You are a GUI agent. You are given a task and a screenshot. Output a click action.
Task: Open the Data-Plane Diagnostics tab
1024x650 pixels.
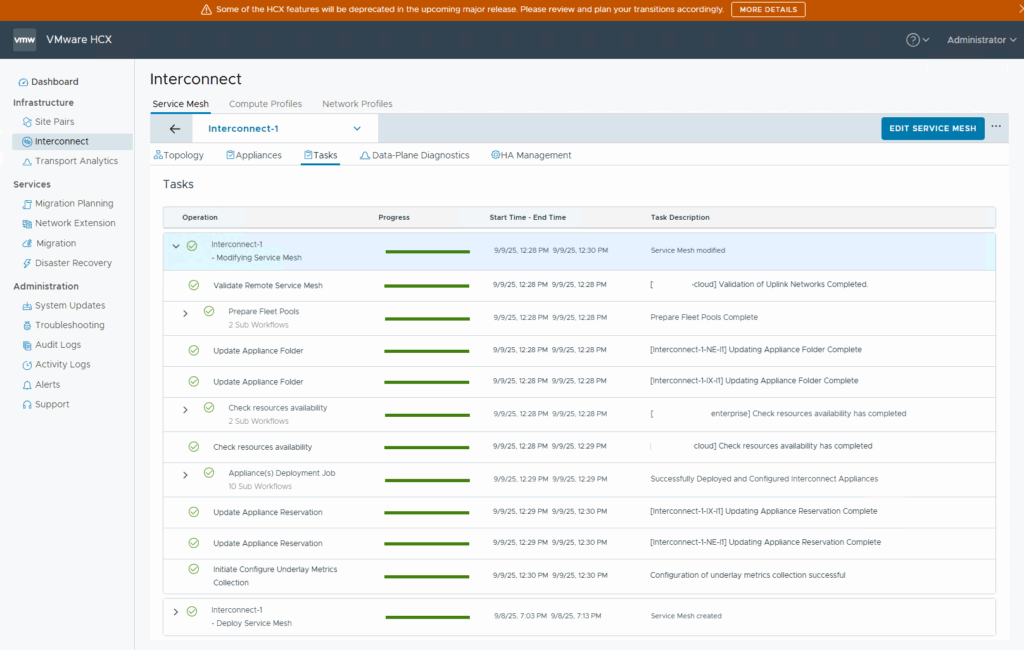(414, 156)
